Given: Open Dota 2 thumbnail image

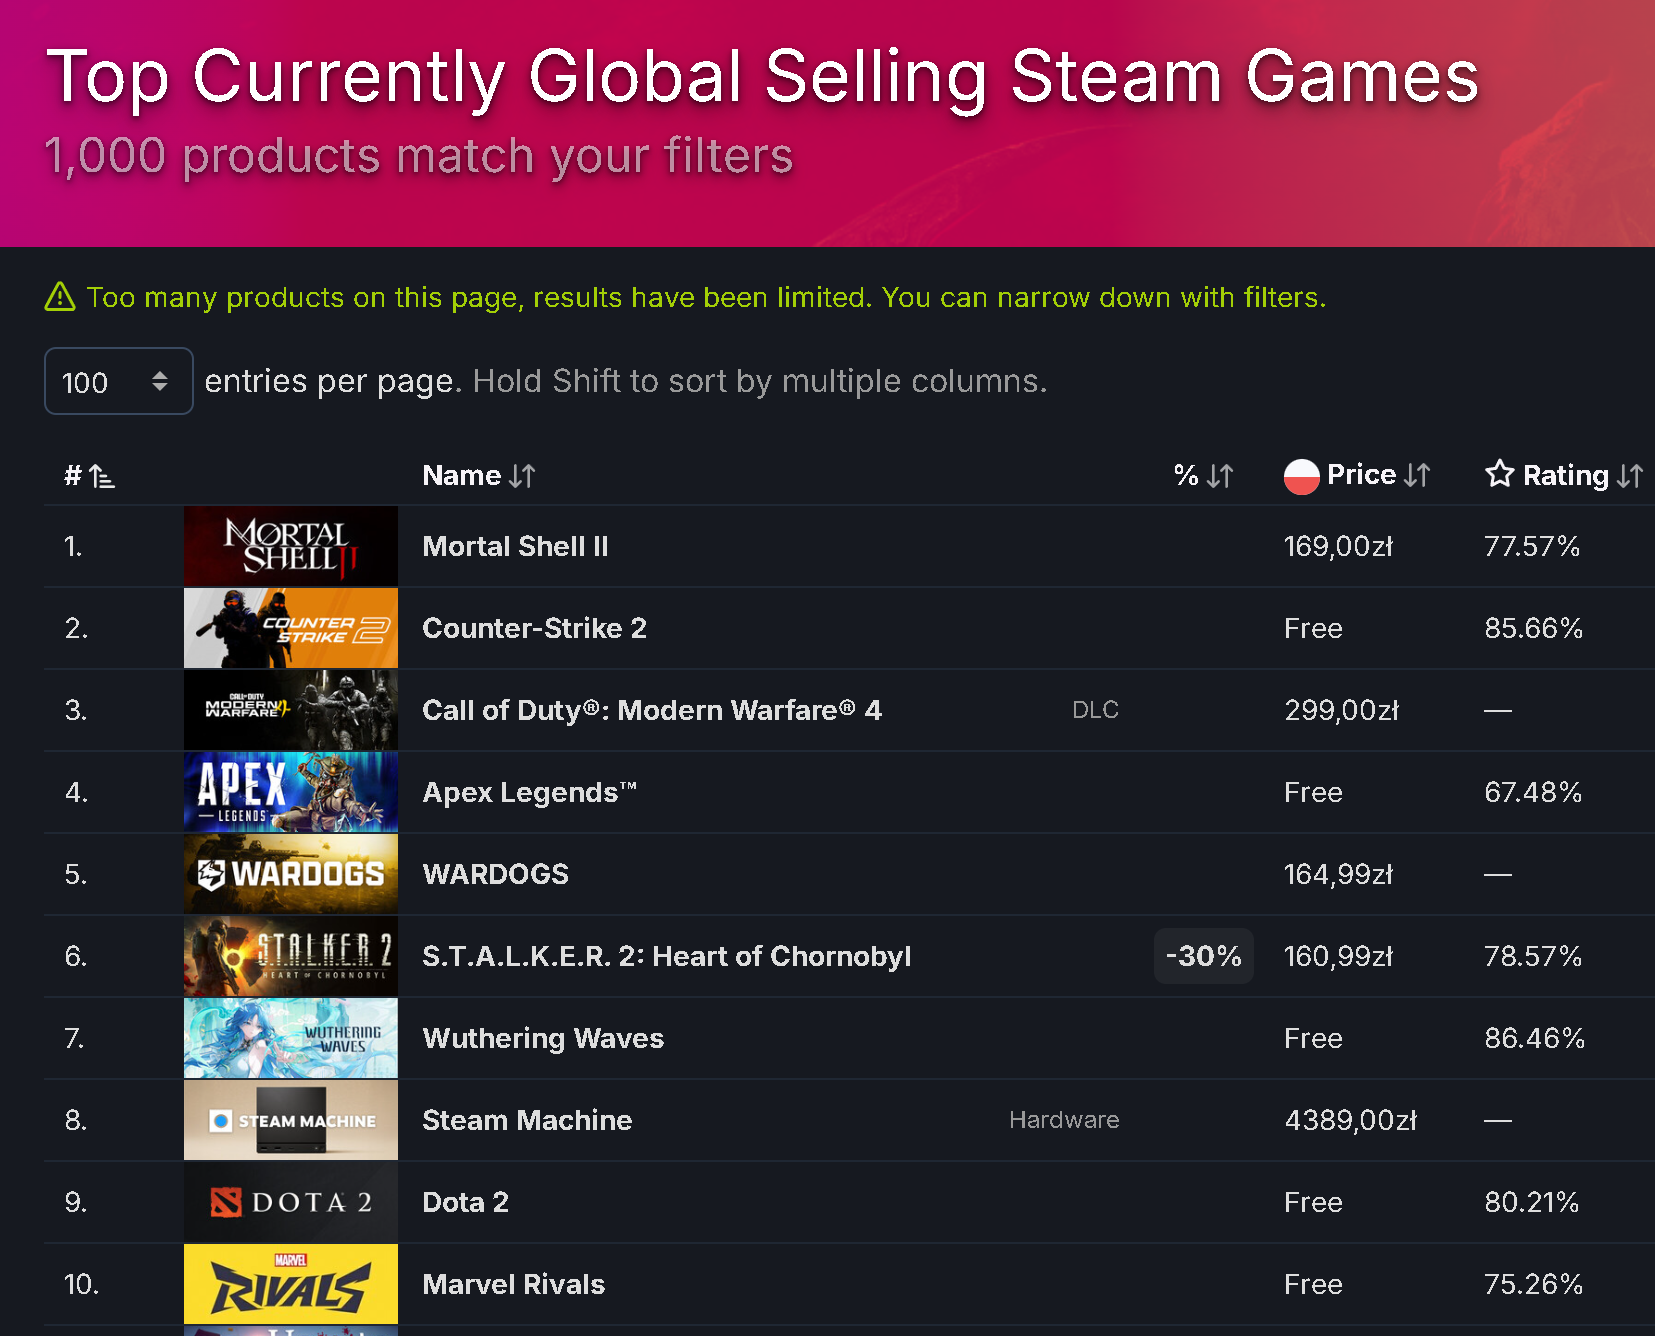Looking at the screenshot, I should 291,1202.
